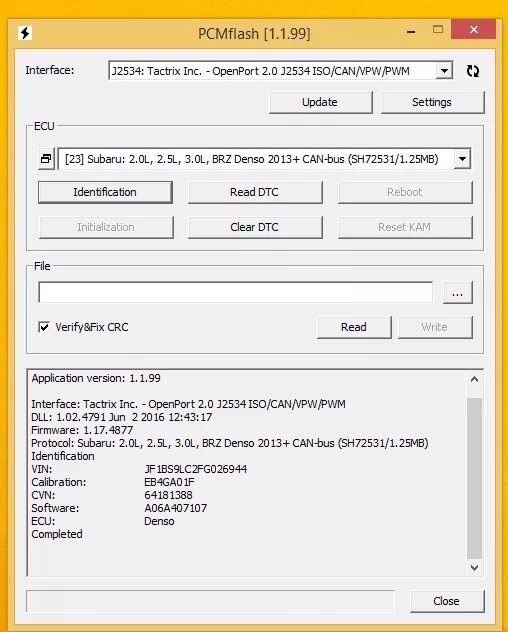Refresh the interface list with the reload icon

coord(473,71)
